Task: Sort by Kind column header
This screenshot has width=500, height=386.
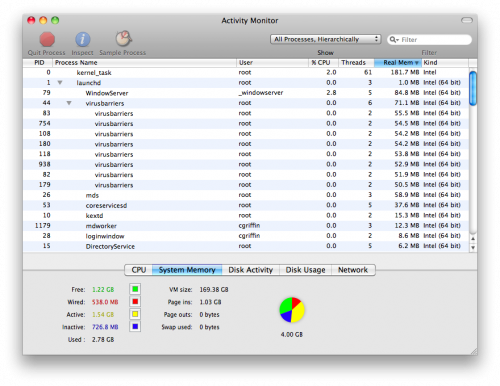Action: (x=445, y=63)
